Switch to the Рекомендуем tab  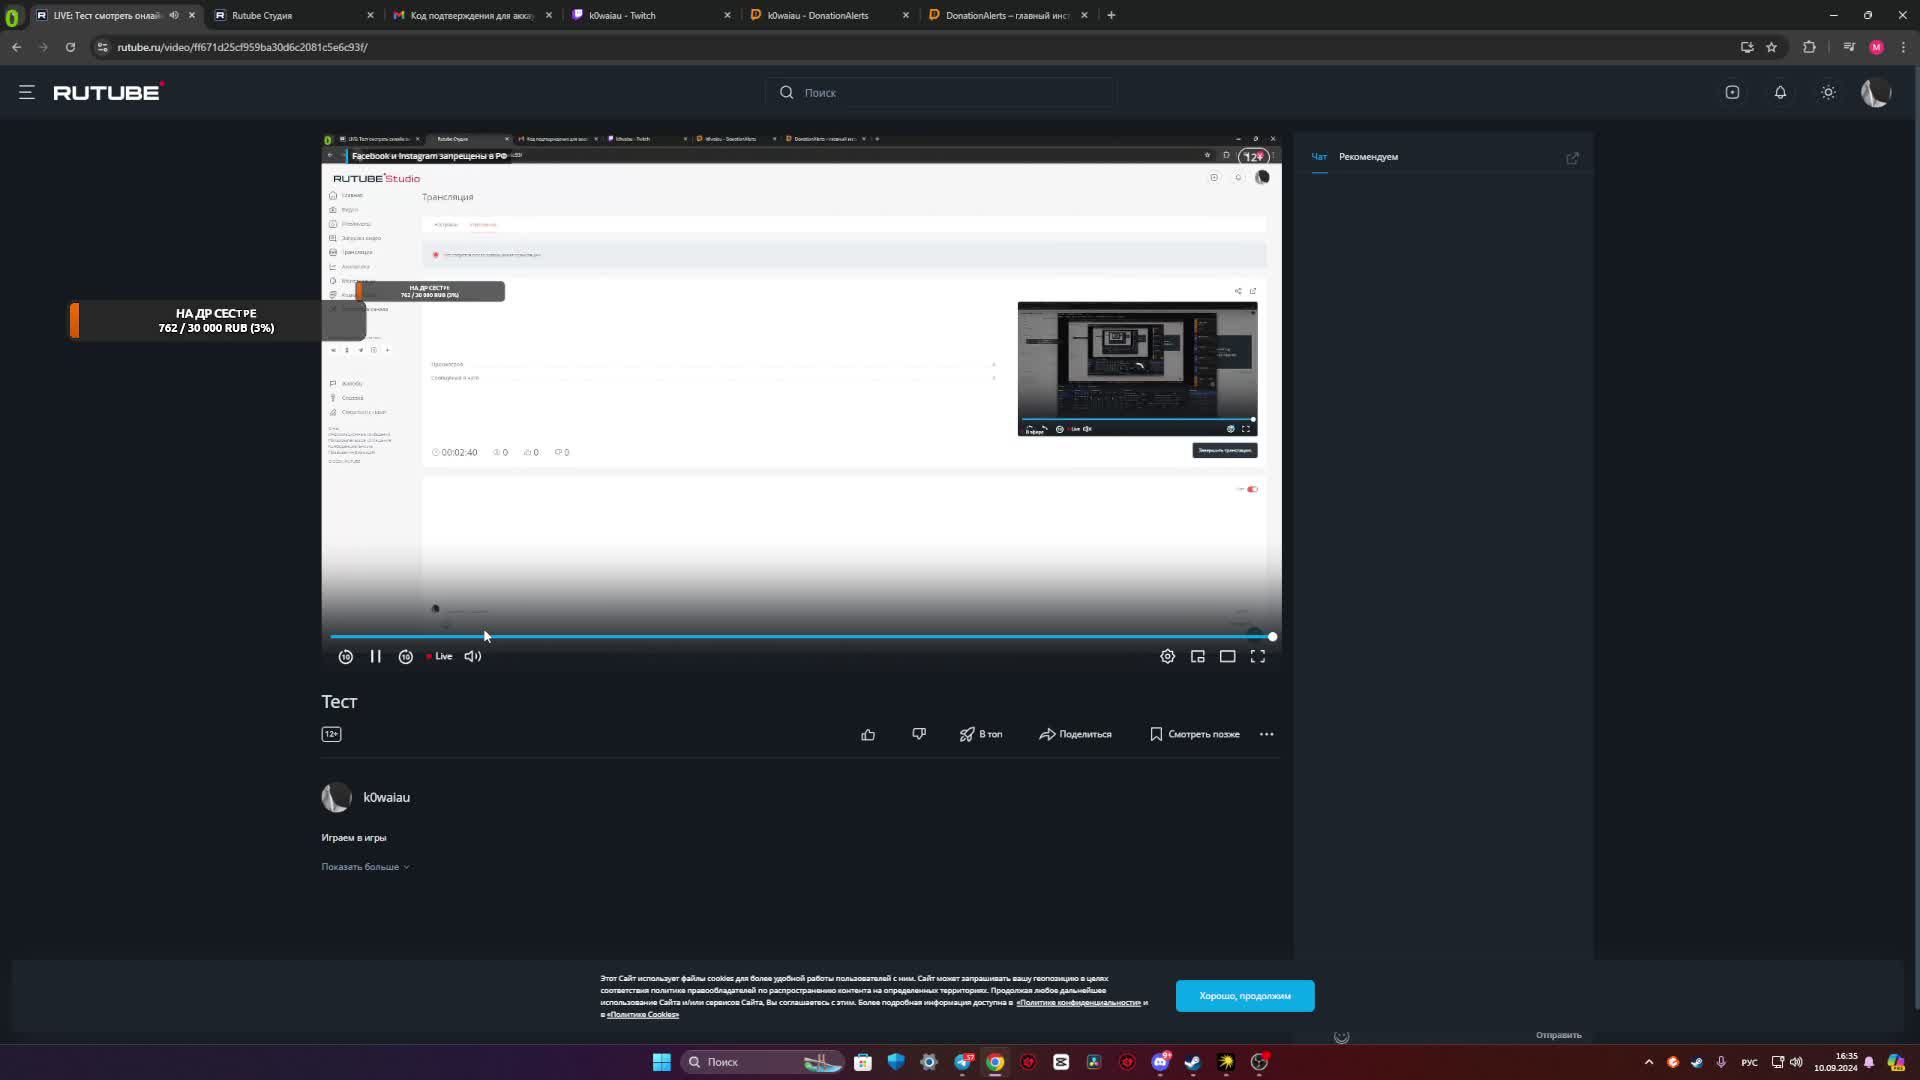point(1368,157)
